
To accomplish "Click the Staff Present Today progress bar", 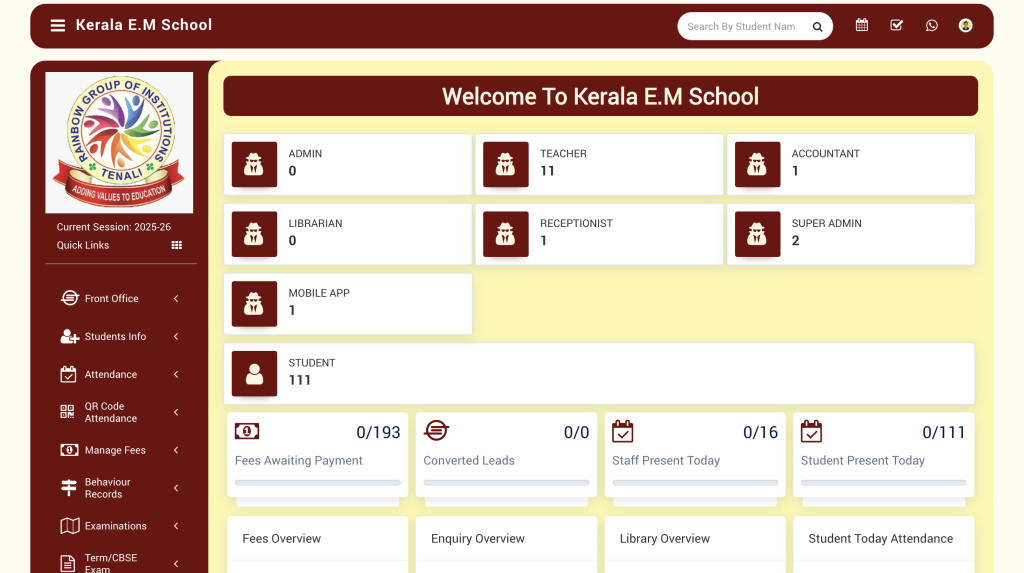I will 695,483.
